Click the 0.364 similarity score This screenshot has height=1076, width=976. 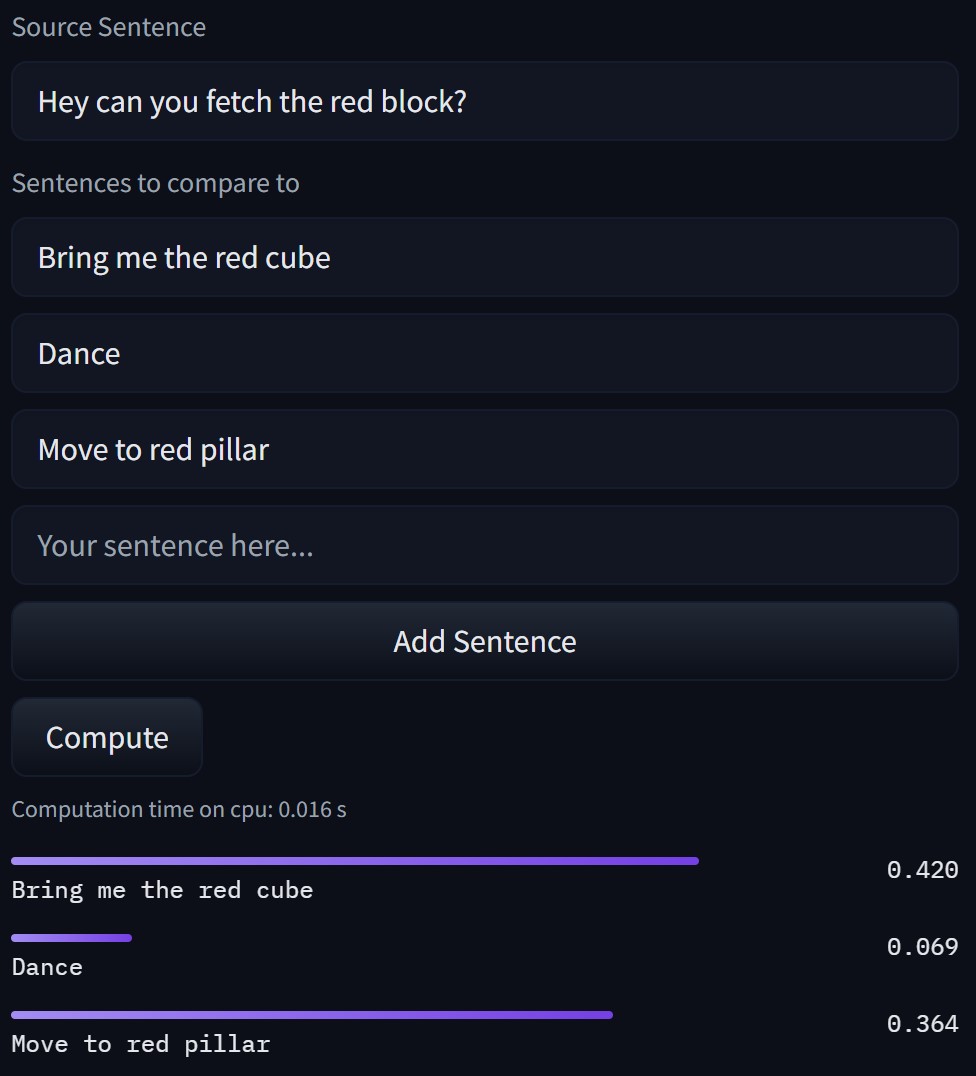(x=922, y=1024)
